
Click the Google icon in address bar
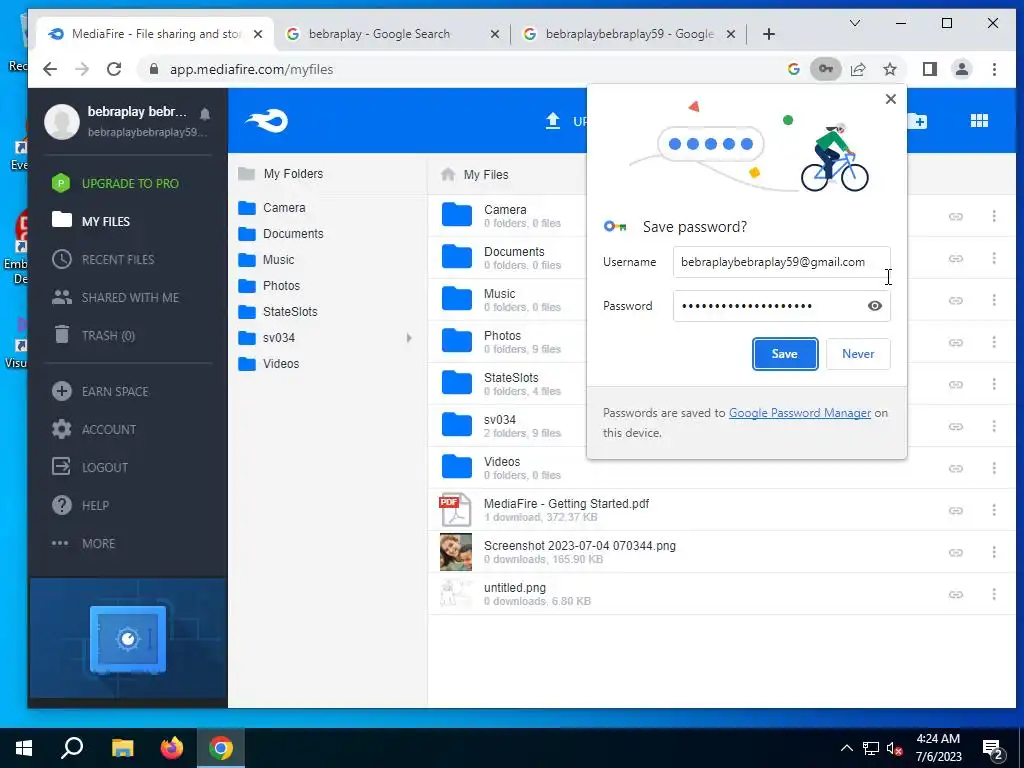click(x=793, y=69)
